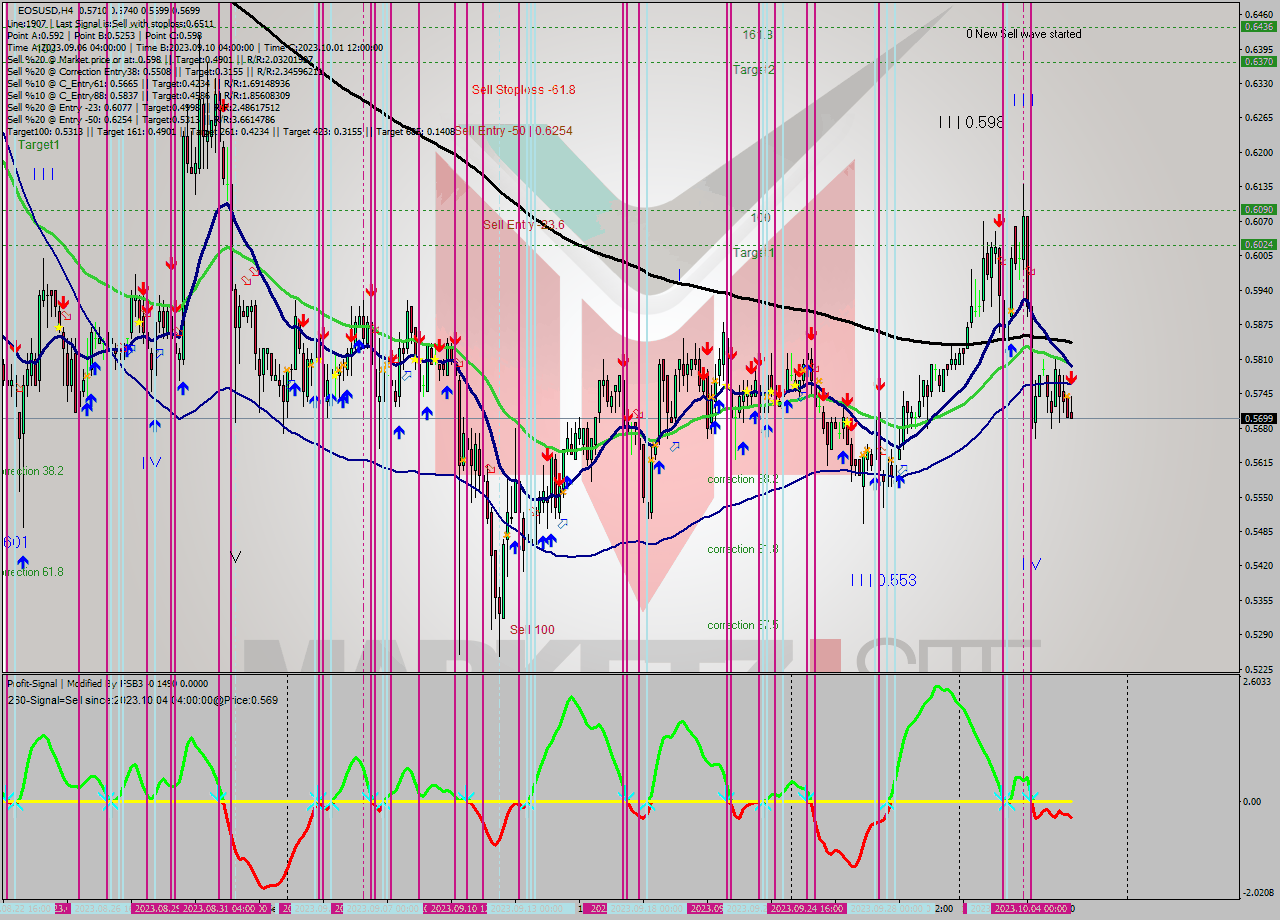Select the correction 87.5 Fibonacci label

point(744,626)
